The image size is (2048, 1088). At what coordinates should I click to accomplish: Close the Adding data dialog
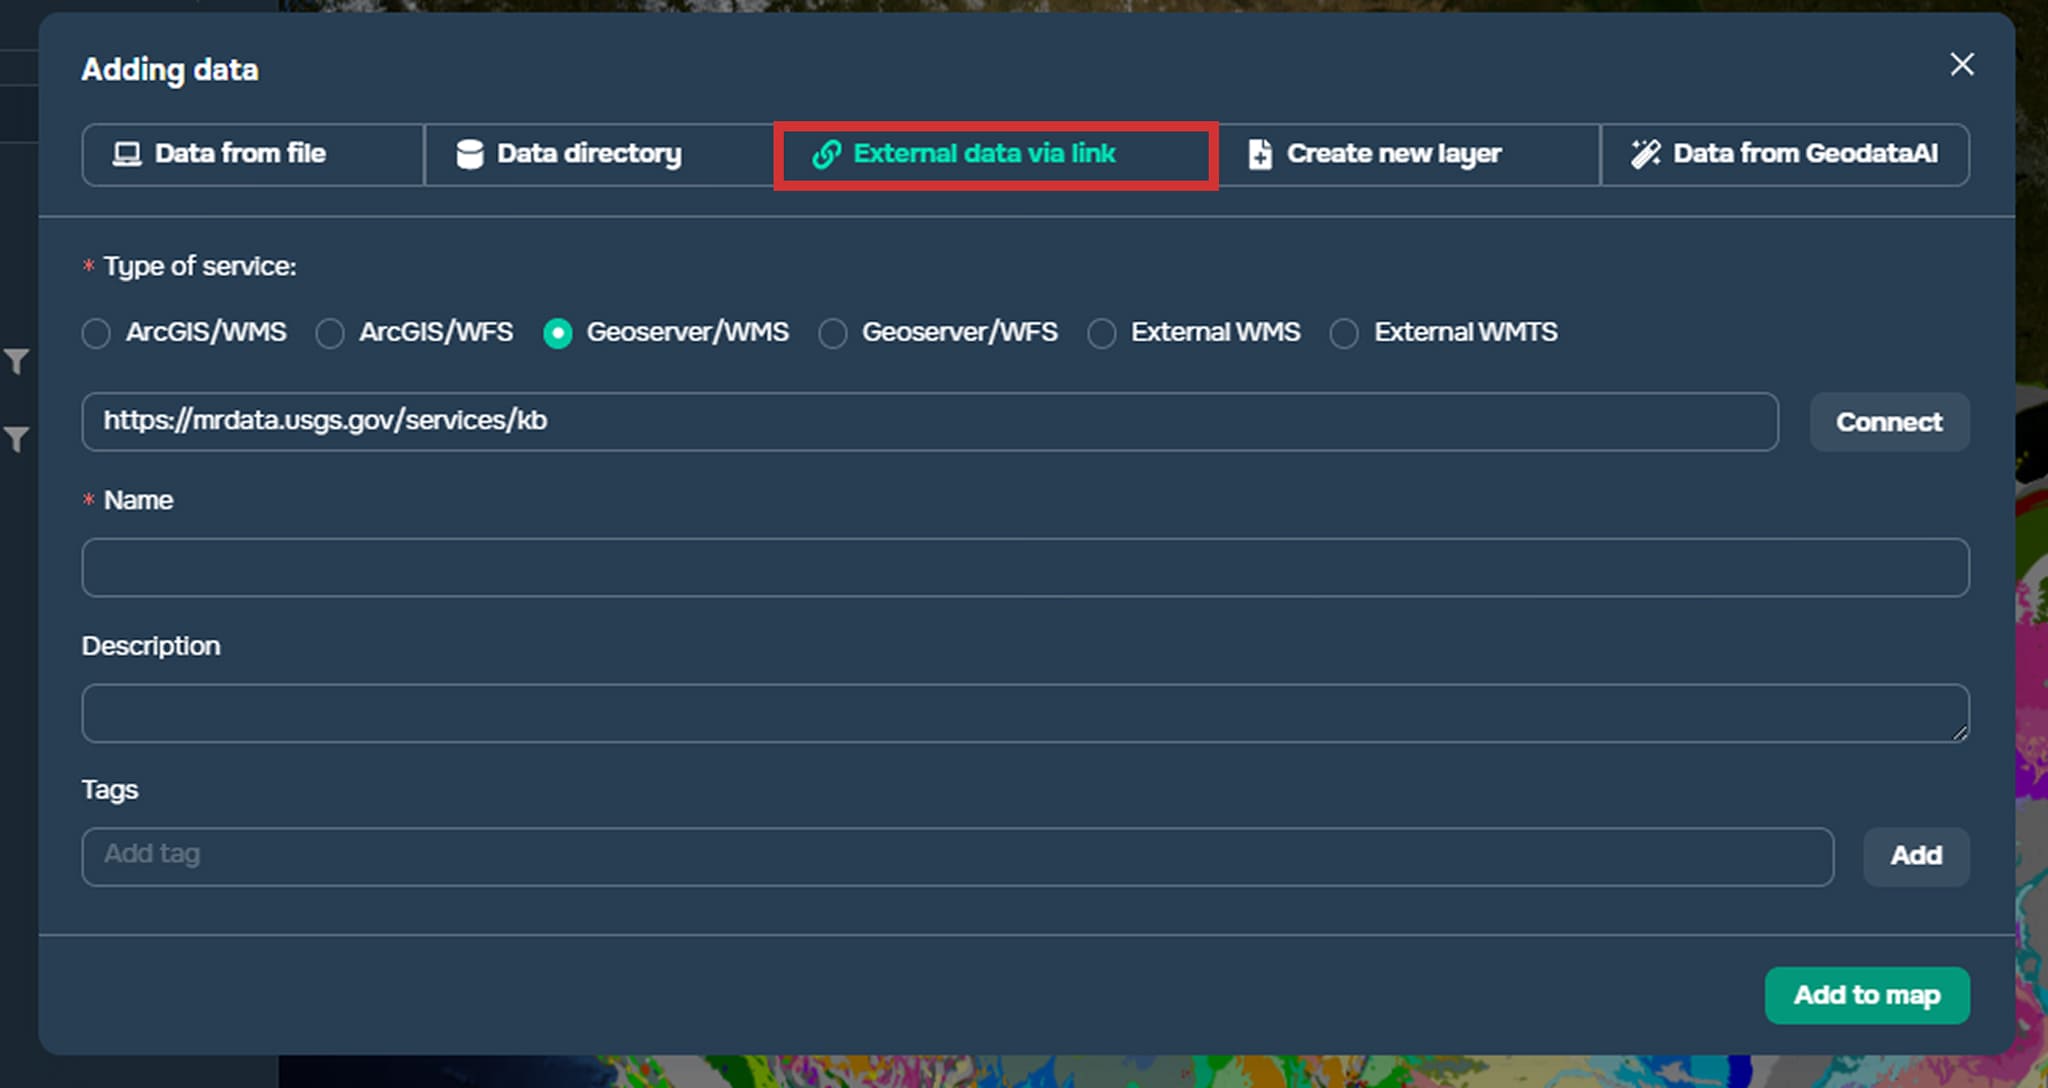1961,65
